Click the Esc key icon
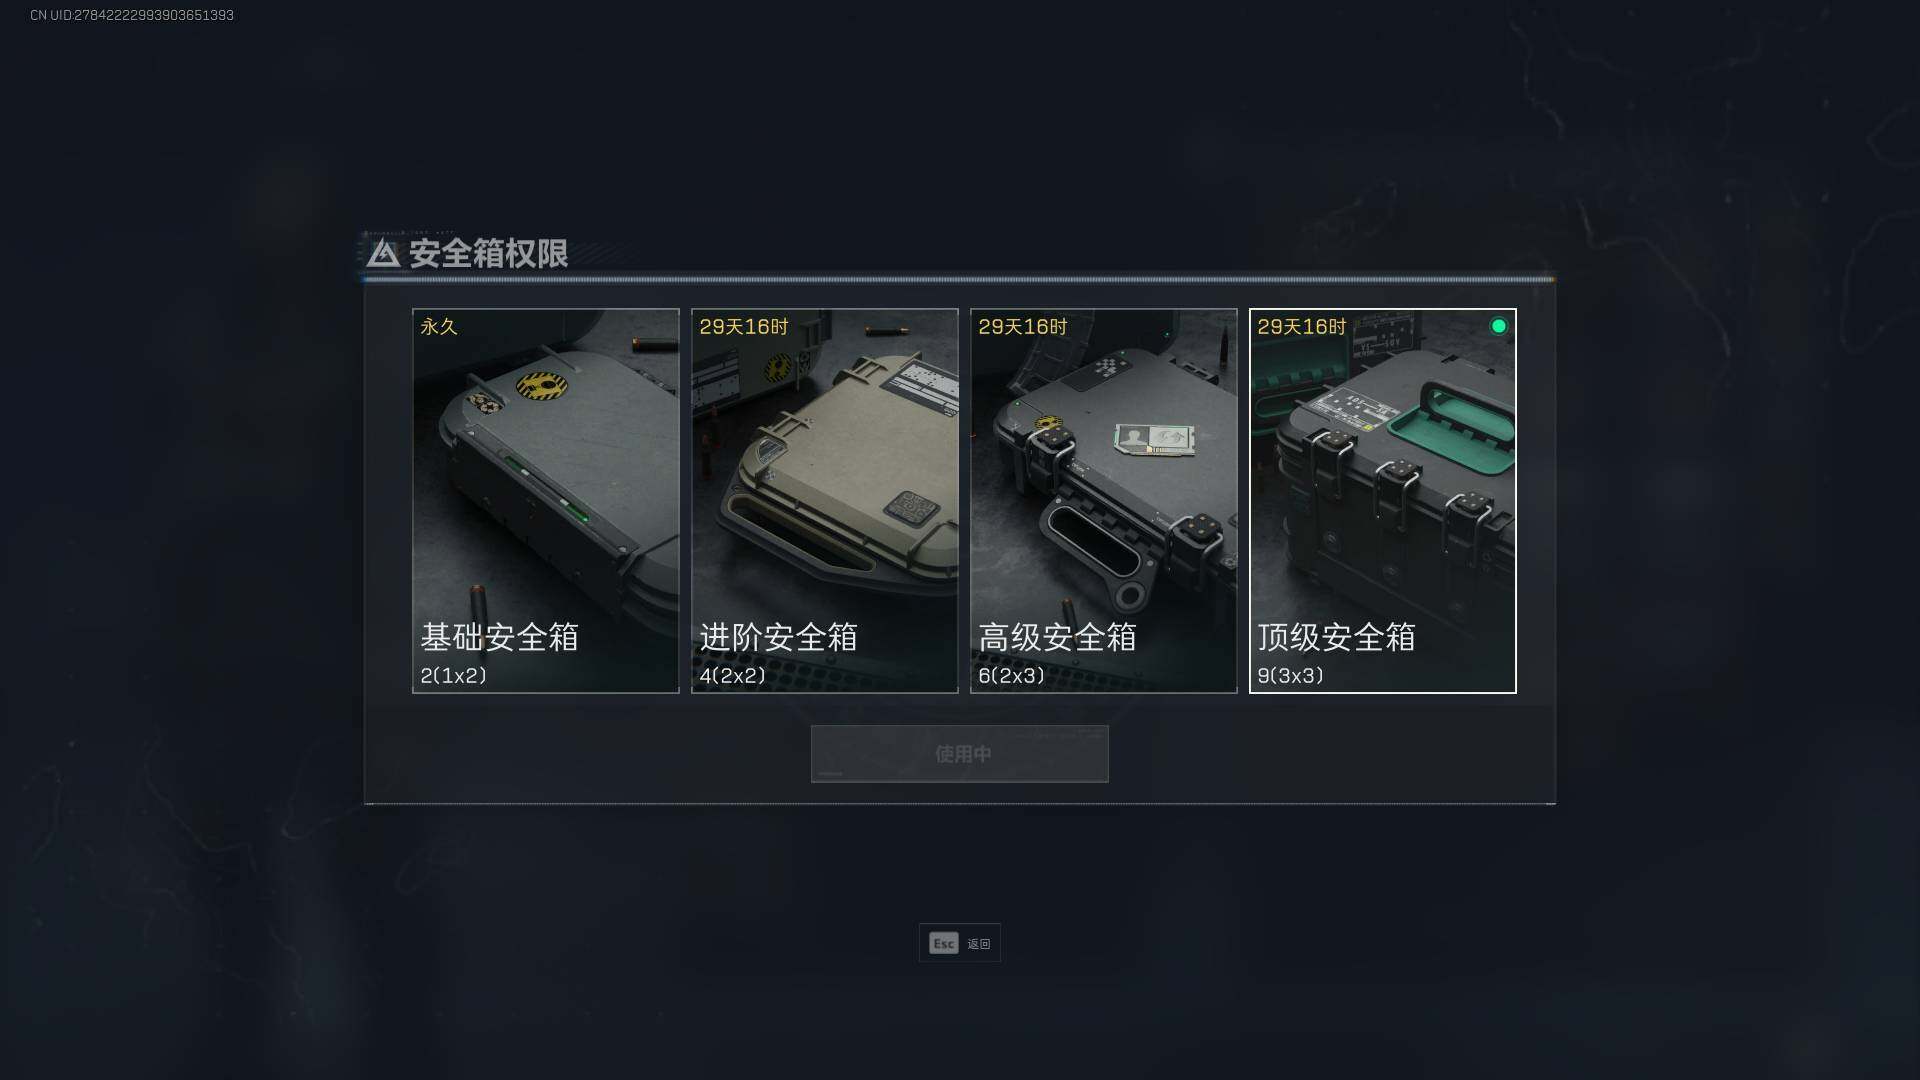The height and width of the screenshot is (1080, 1920). click(944, 944)
